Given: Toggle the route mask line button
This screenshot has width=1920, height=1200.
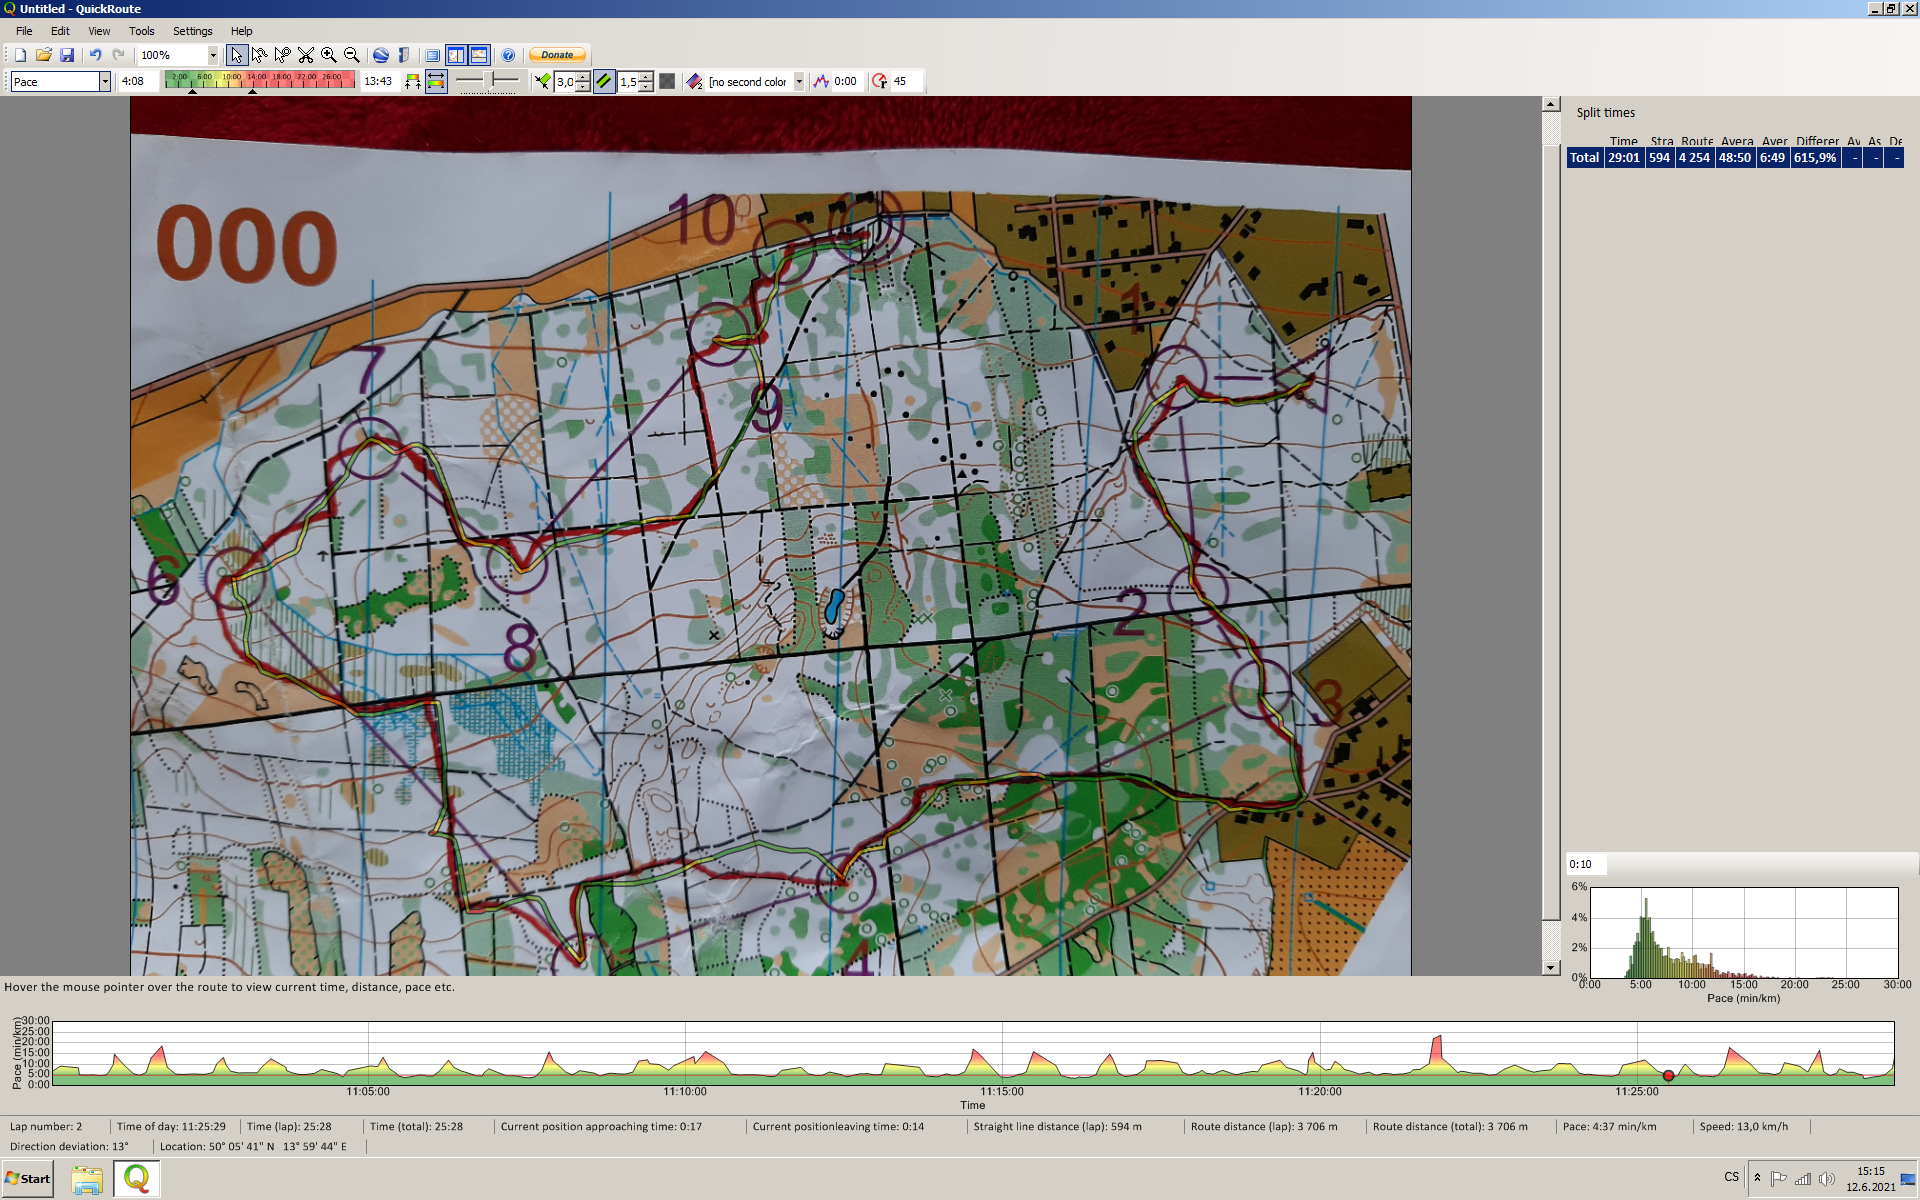Looking at the screenshot, I should tap(605, 82).
